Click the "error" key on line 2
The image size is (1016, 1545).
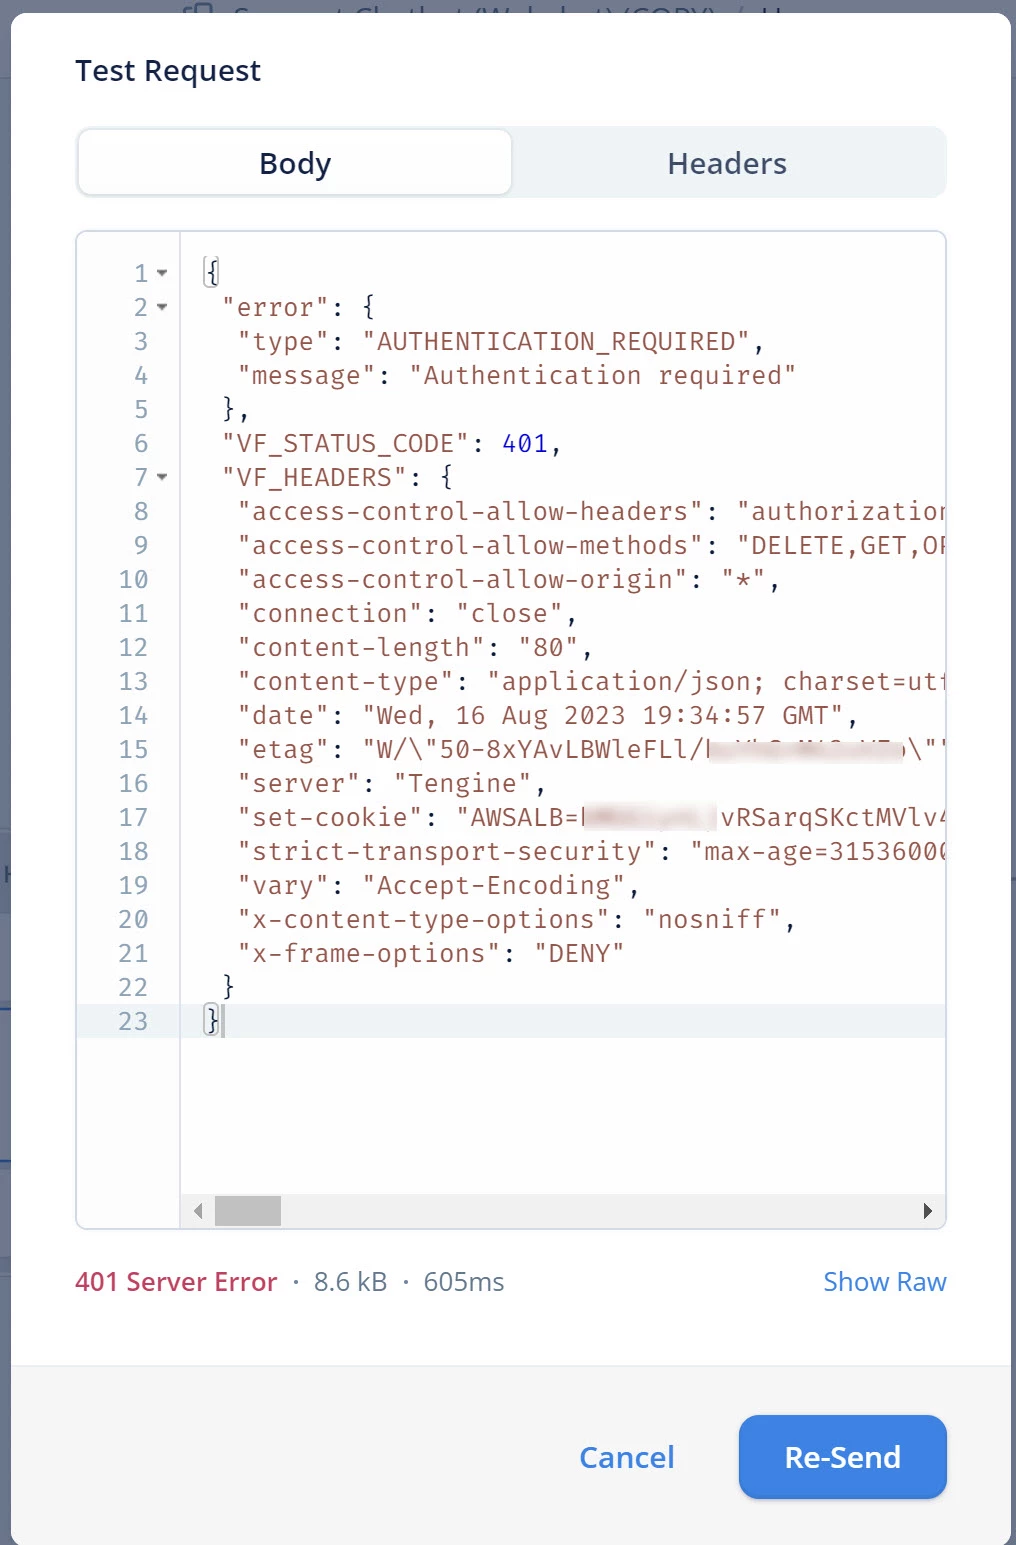click(276, 308)
